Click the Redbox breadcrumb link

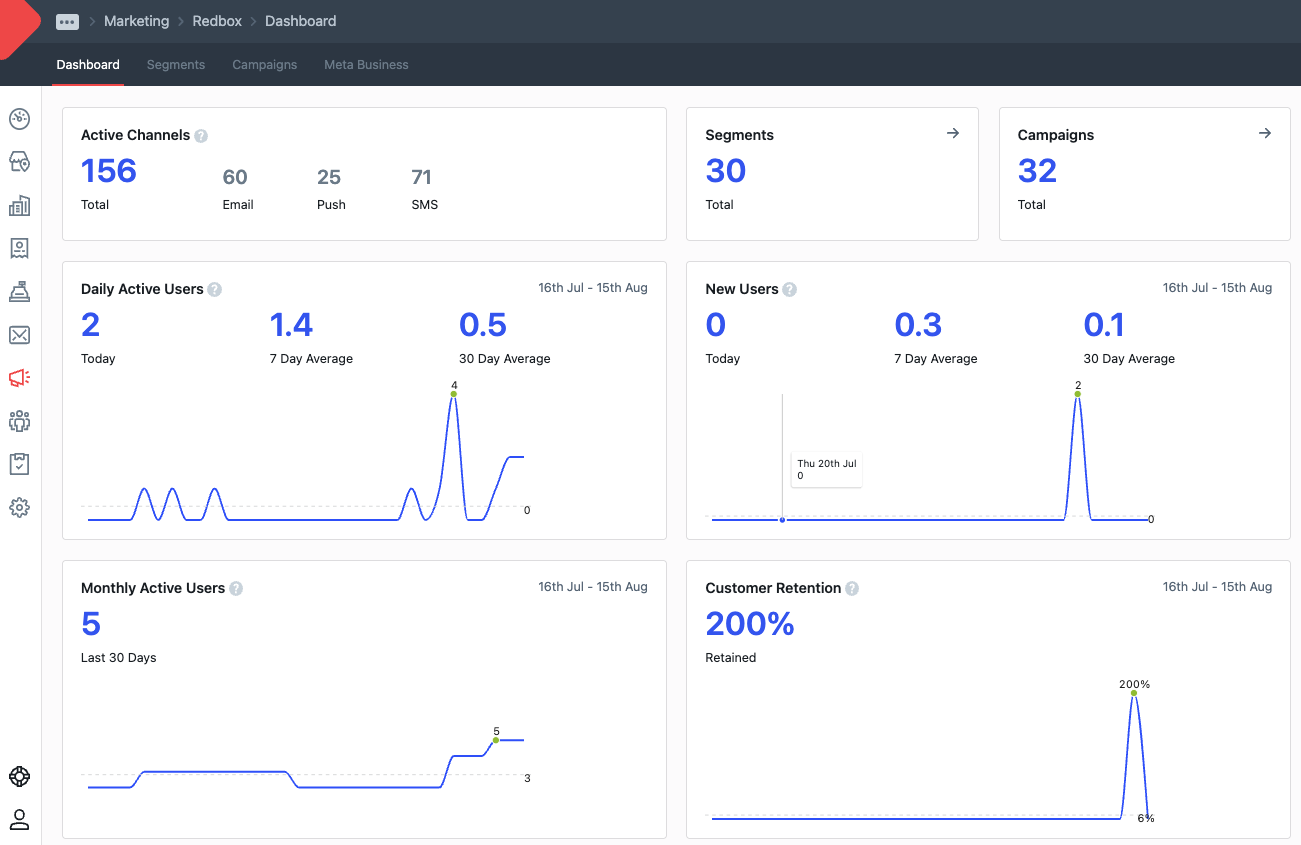[x=217, y=21]
